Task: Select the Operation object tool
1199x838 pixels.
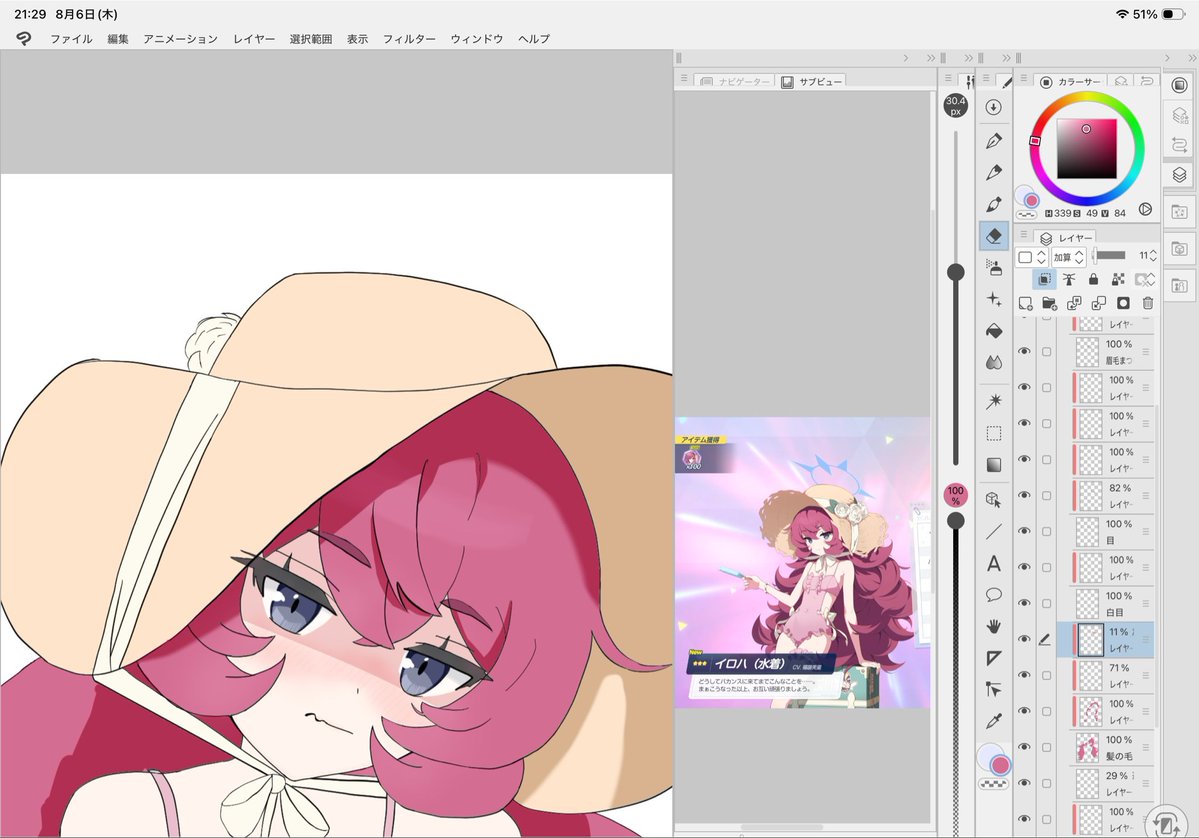Action: click(x=993, y=499)
